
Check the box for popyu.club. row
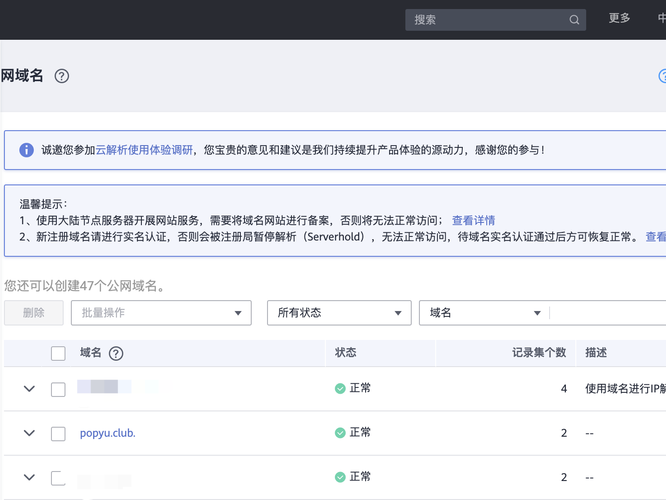tap(58, 434)
